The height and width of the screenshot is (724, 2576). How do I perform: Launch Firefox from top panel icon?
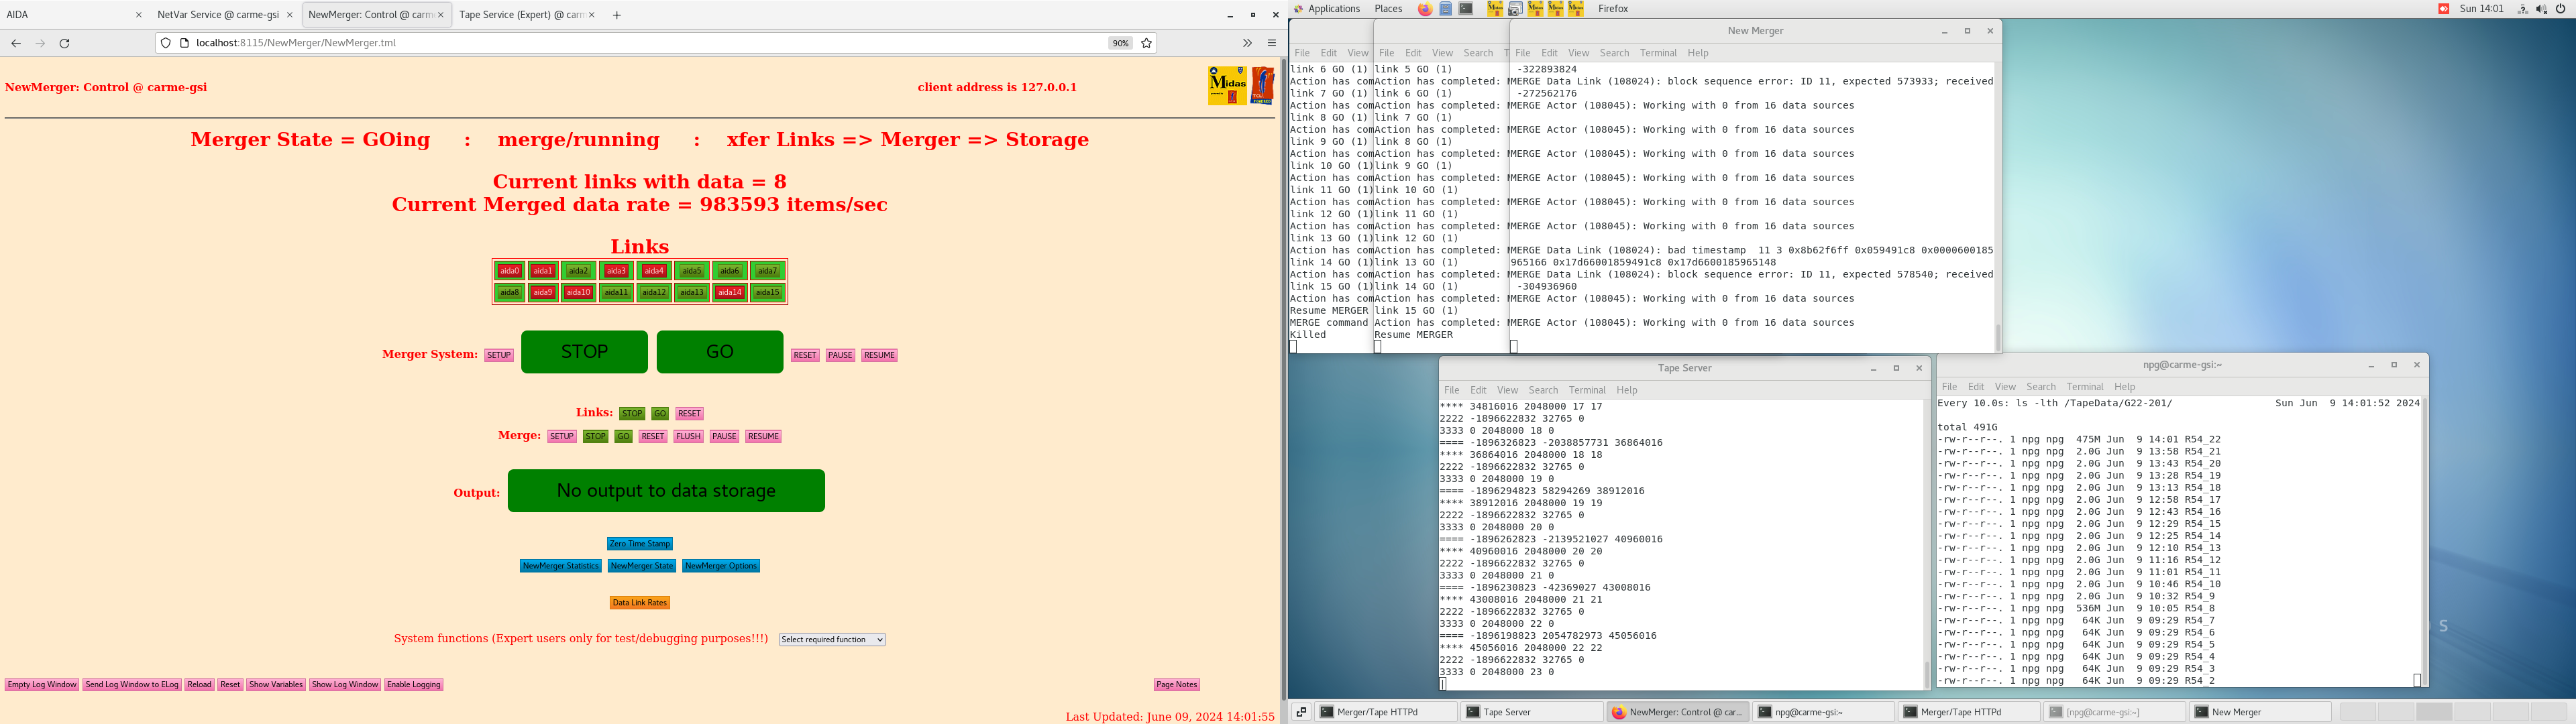pos(1425,9)
